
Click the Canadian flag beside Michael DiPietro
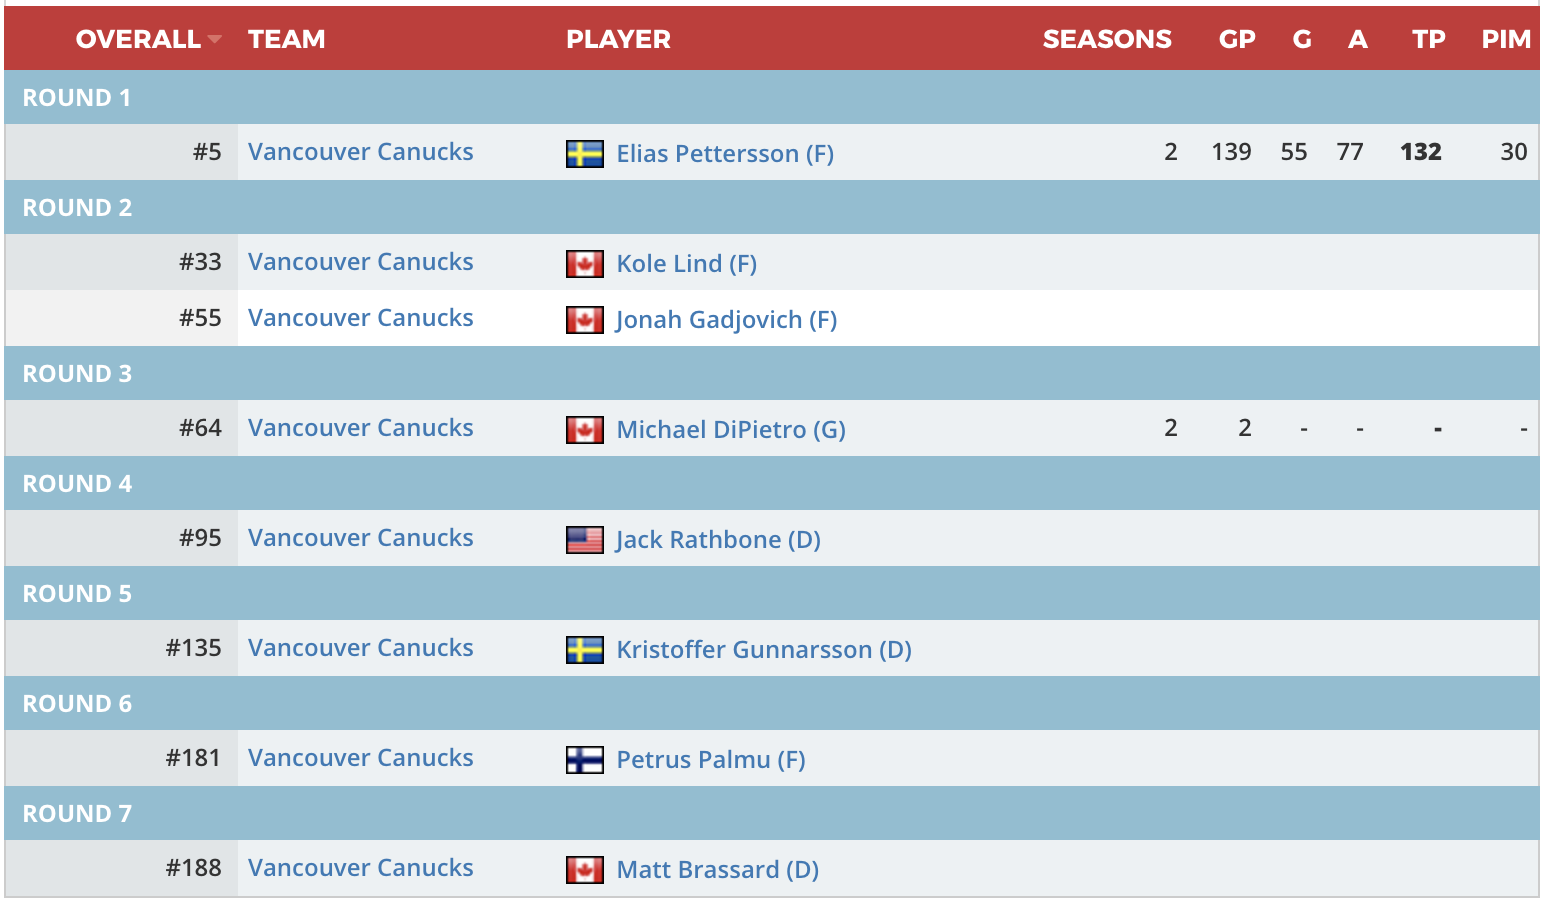coord(584,430)
